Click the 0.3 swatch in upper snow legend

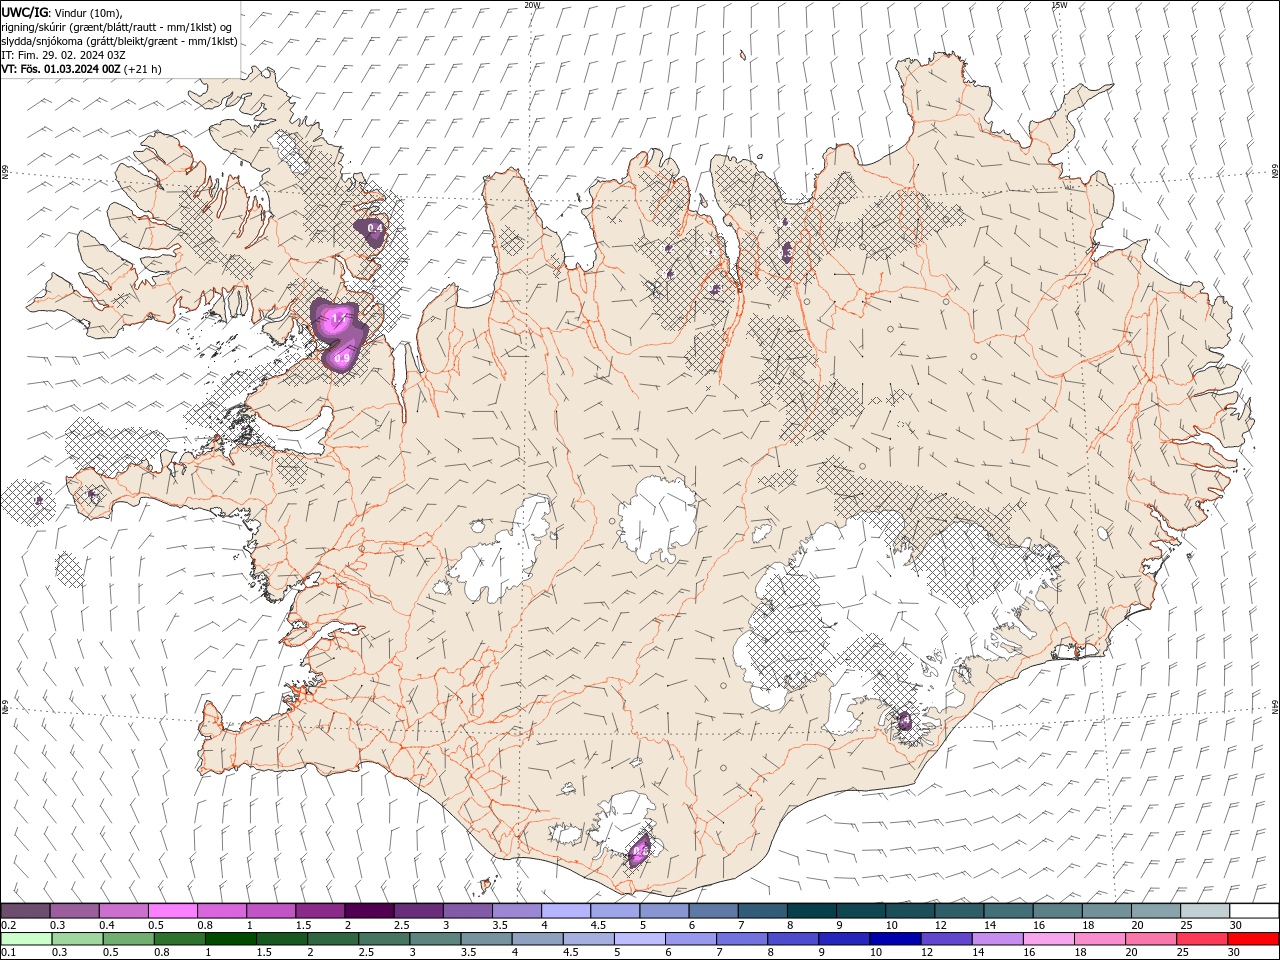point(75,911)
